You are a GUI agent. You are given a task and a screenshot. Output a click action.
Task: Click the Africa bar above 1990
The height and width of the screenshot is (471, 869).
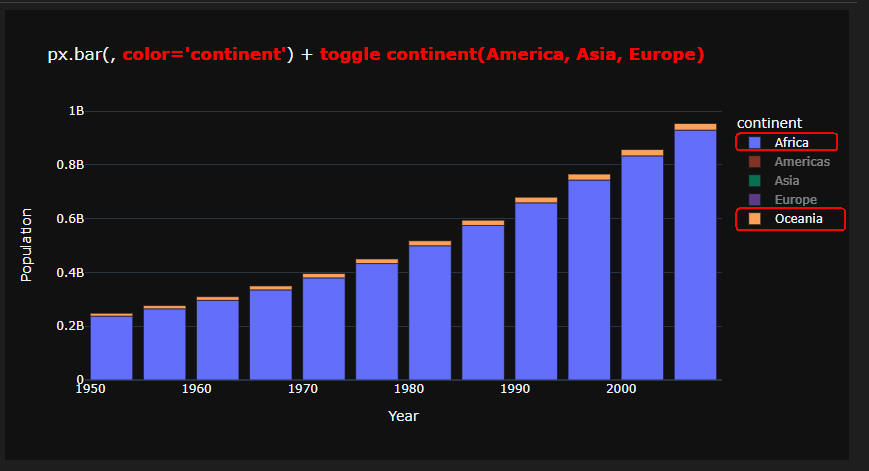click(x=536, y=291)
